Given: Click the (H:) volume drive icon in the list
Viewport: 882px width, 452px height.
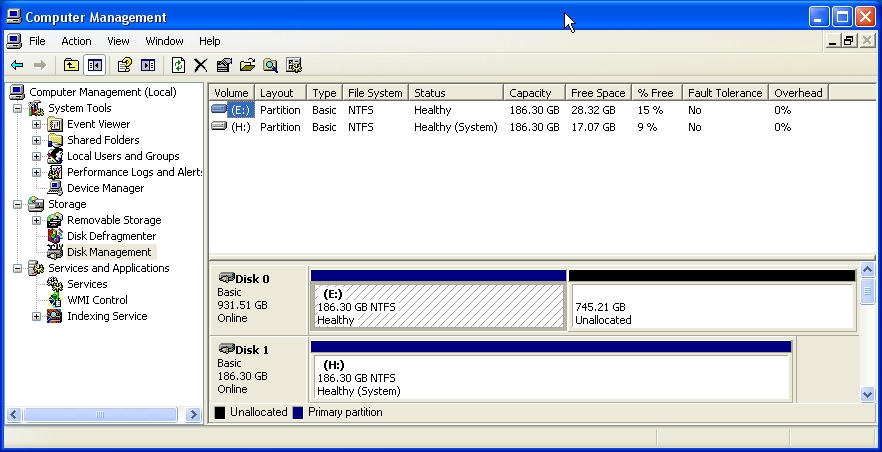Looking at the screenshot, I should (219, 126).
